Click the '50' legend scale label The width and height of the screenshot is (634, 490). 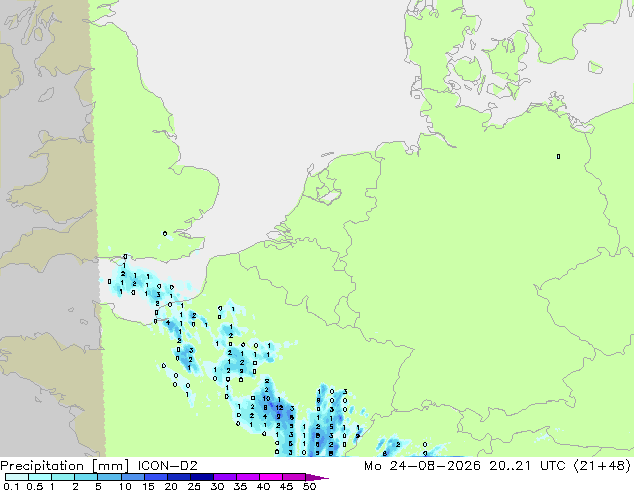309,486
